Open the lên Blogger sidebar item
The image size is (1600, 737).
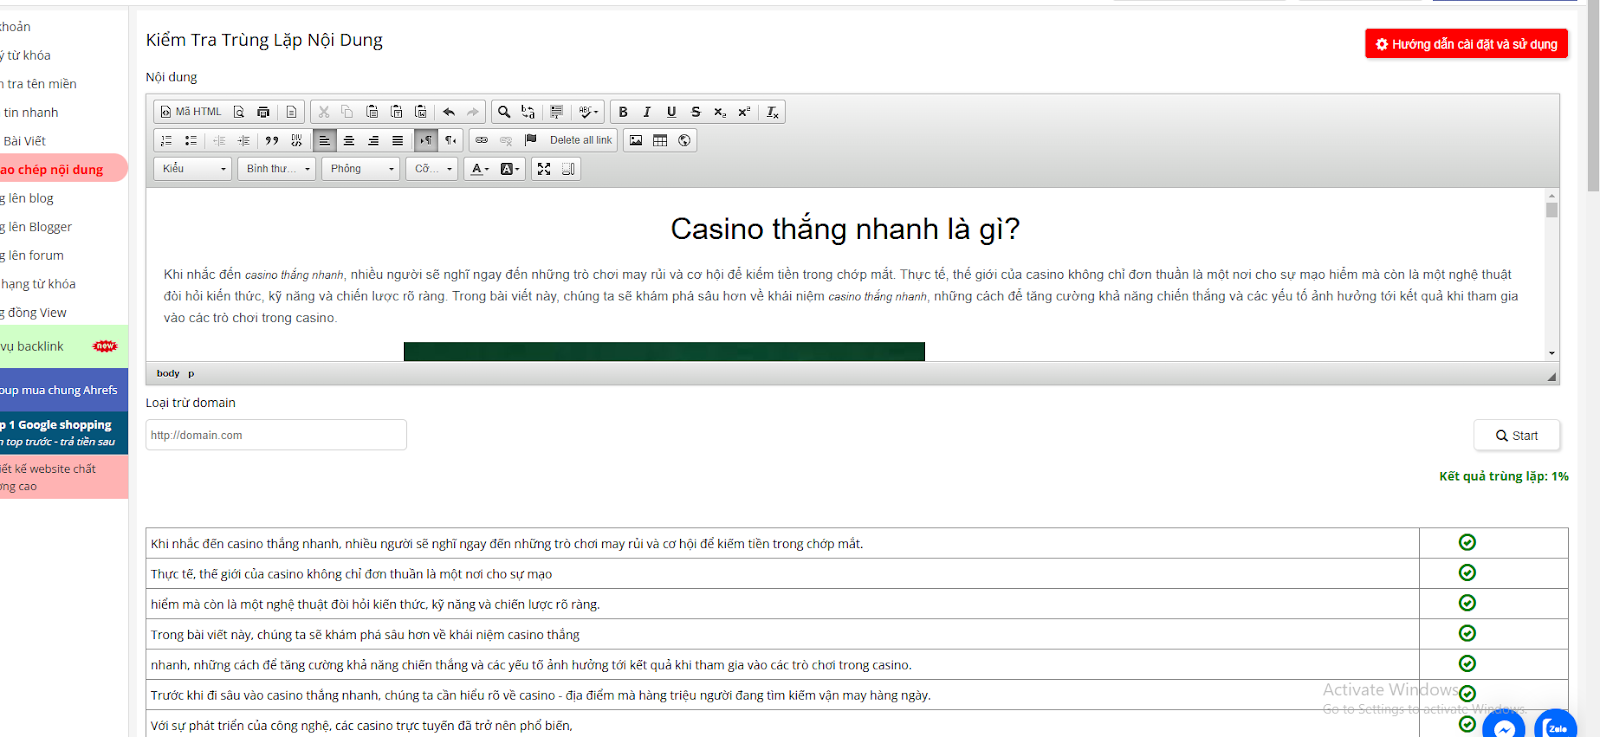click(x=36, y=227)
